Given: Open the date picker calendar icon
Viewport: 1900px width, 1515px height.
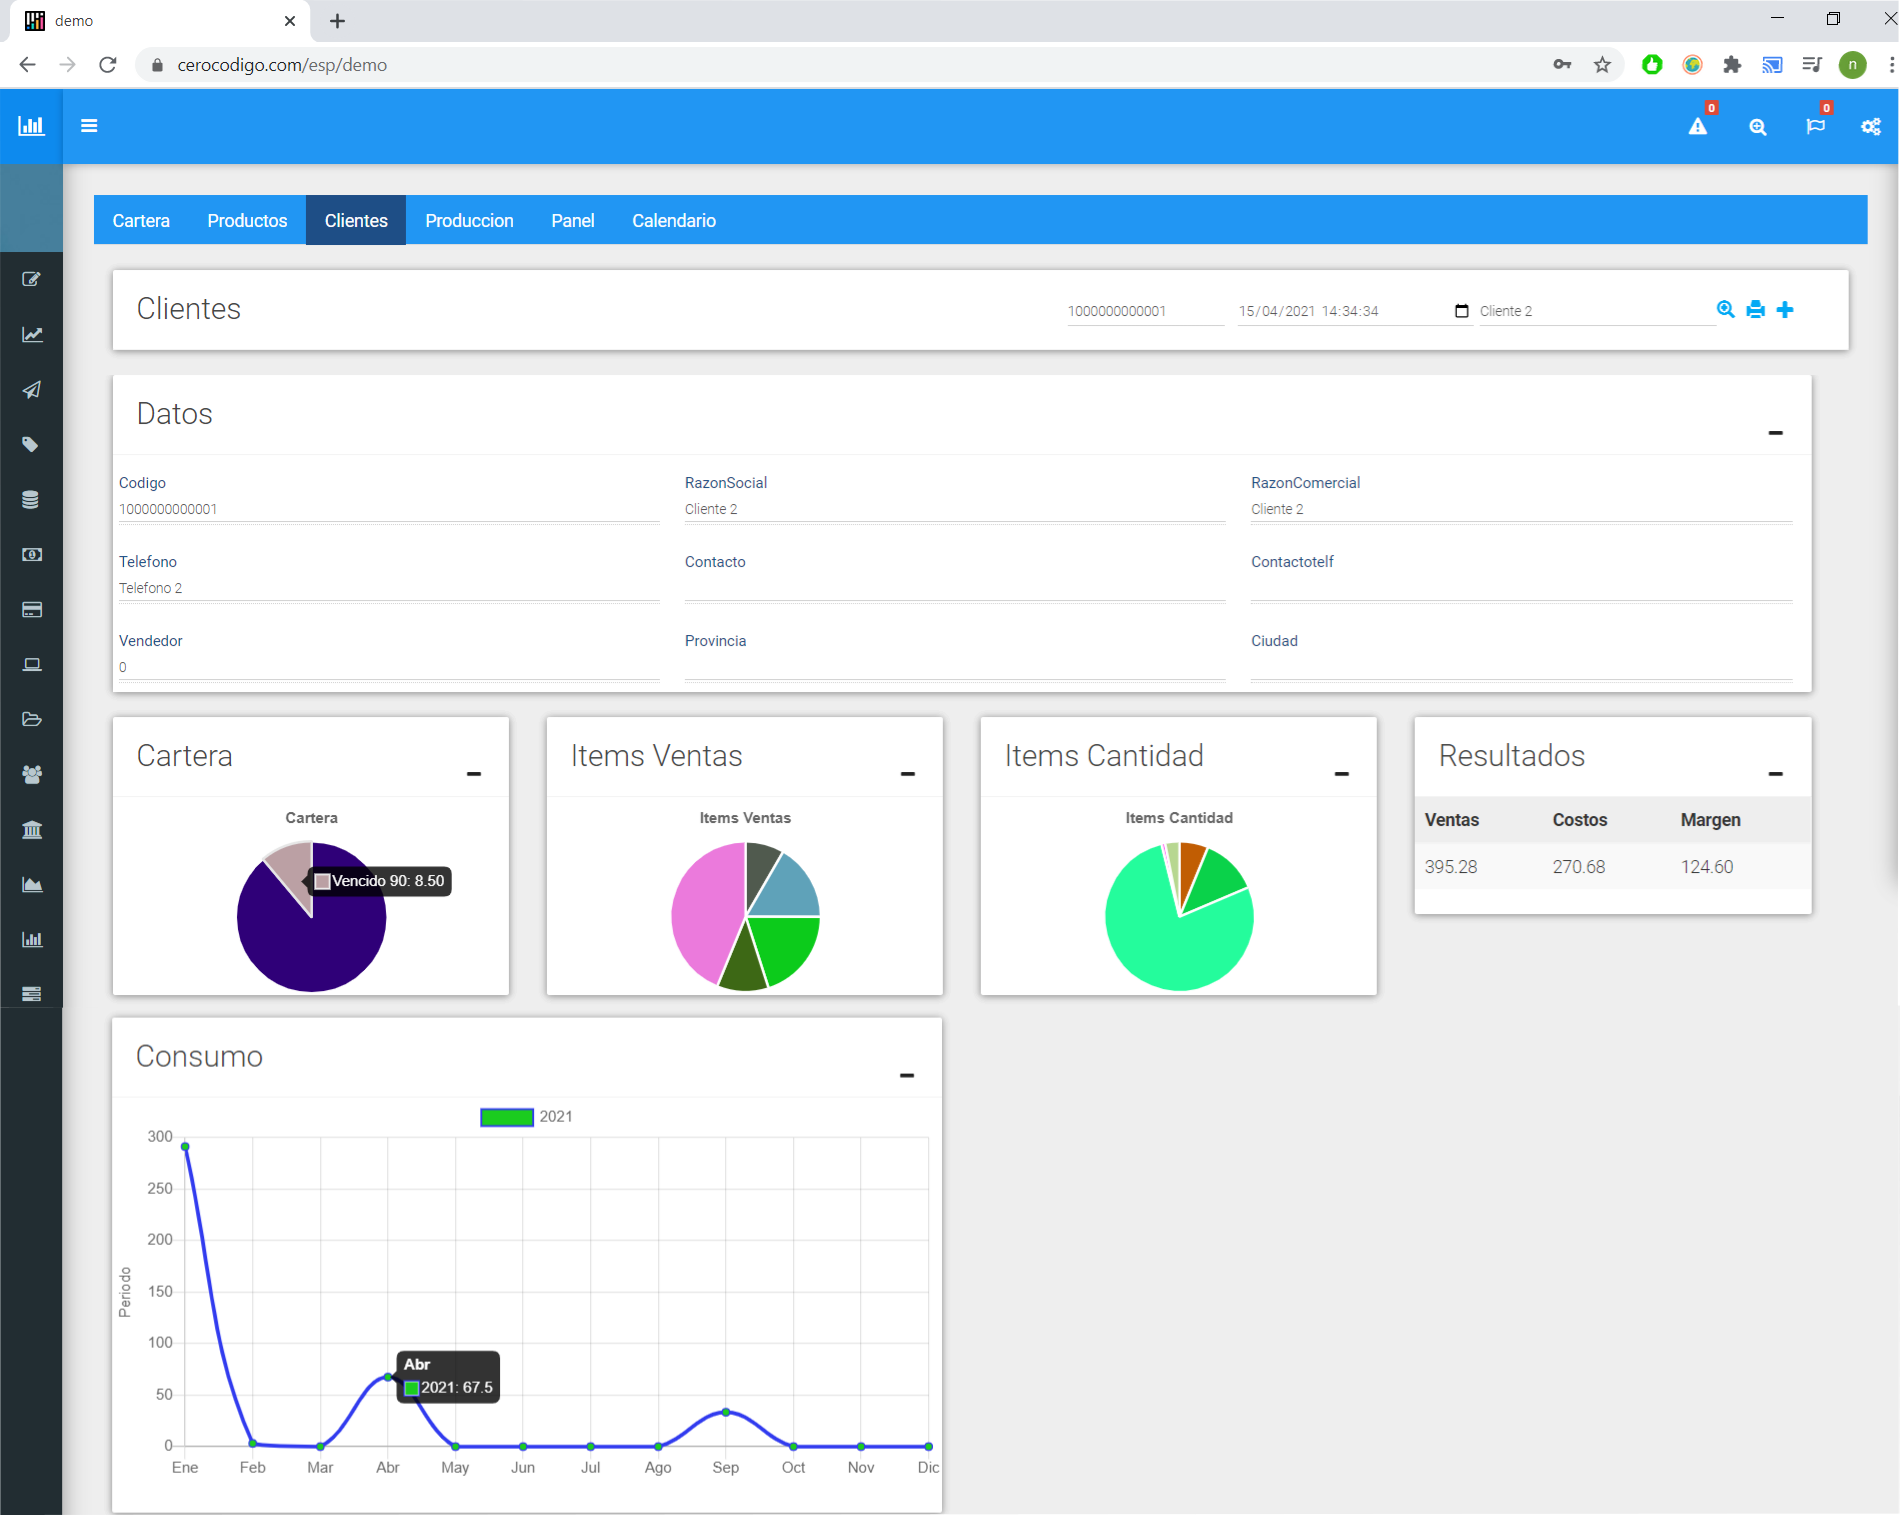Looking at the screenshot, I should point(1461,311).
